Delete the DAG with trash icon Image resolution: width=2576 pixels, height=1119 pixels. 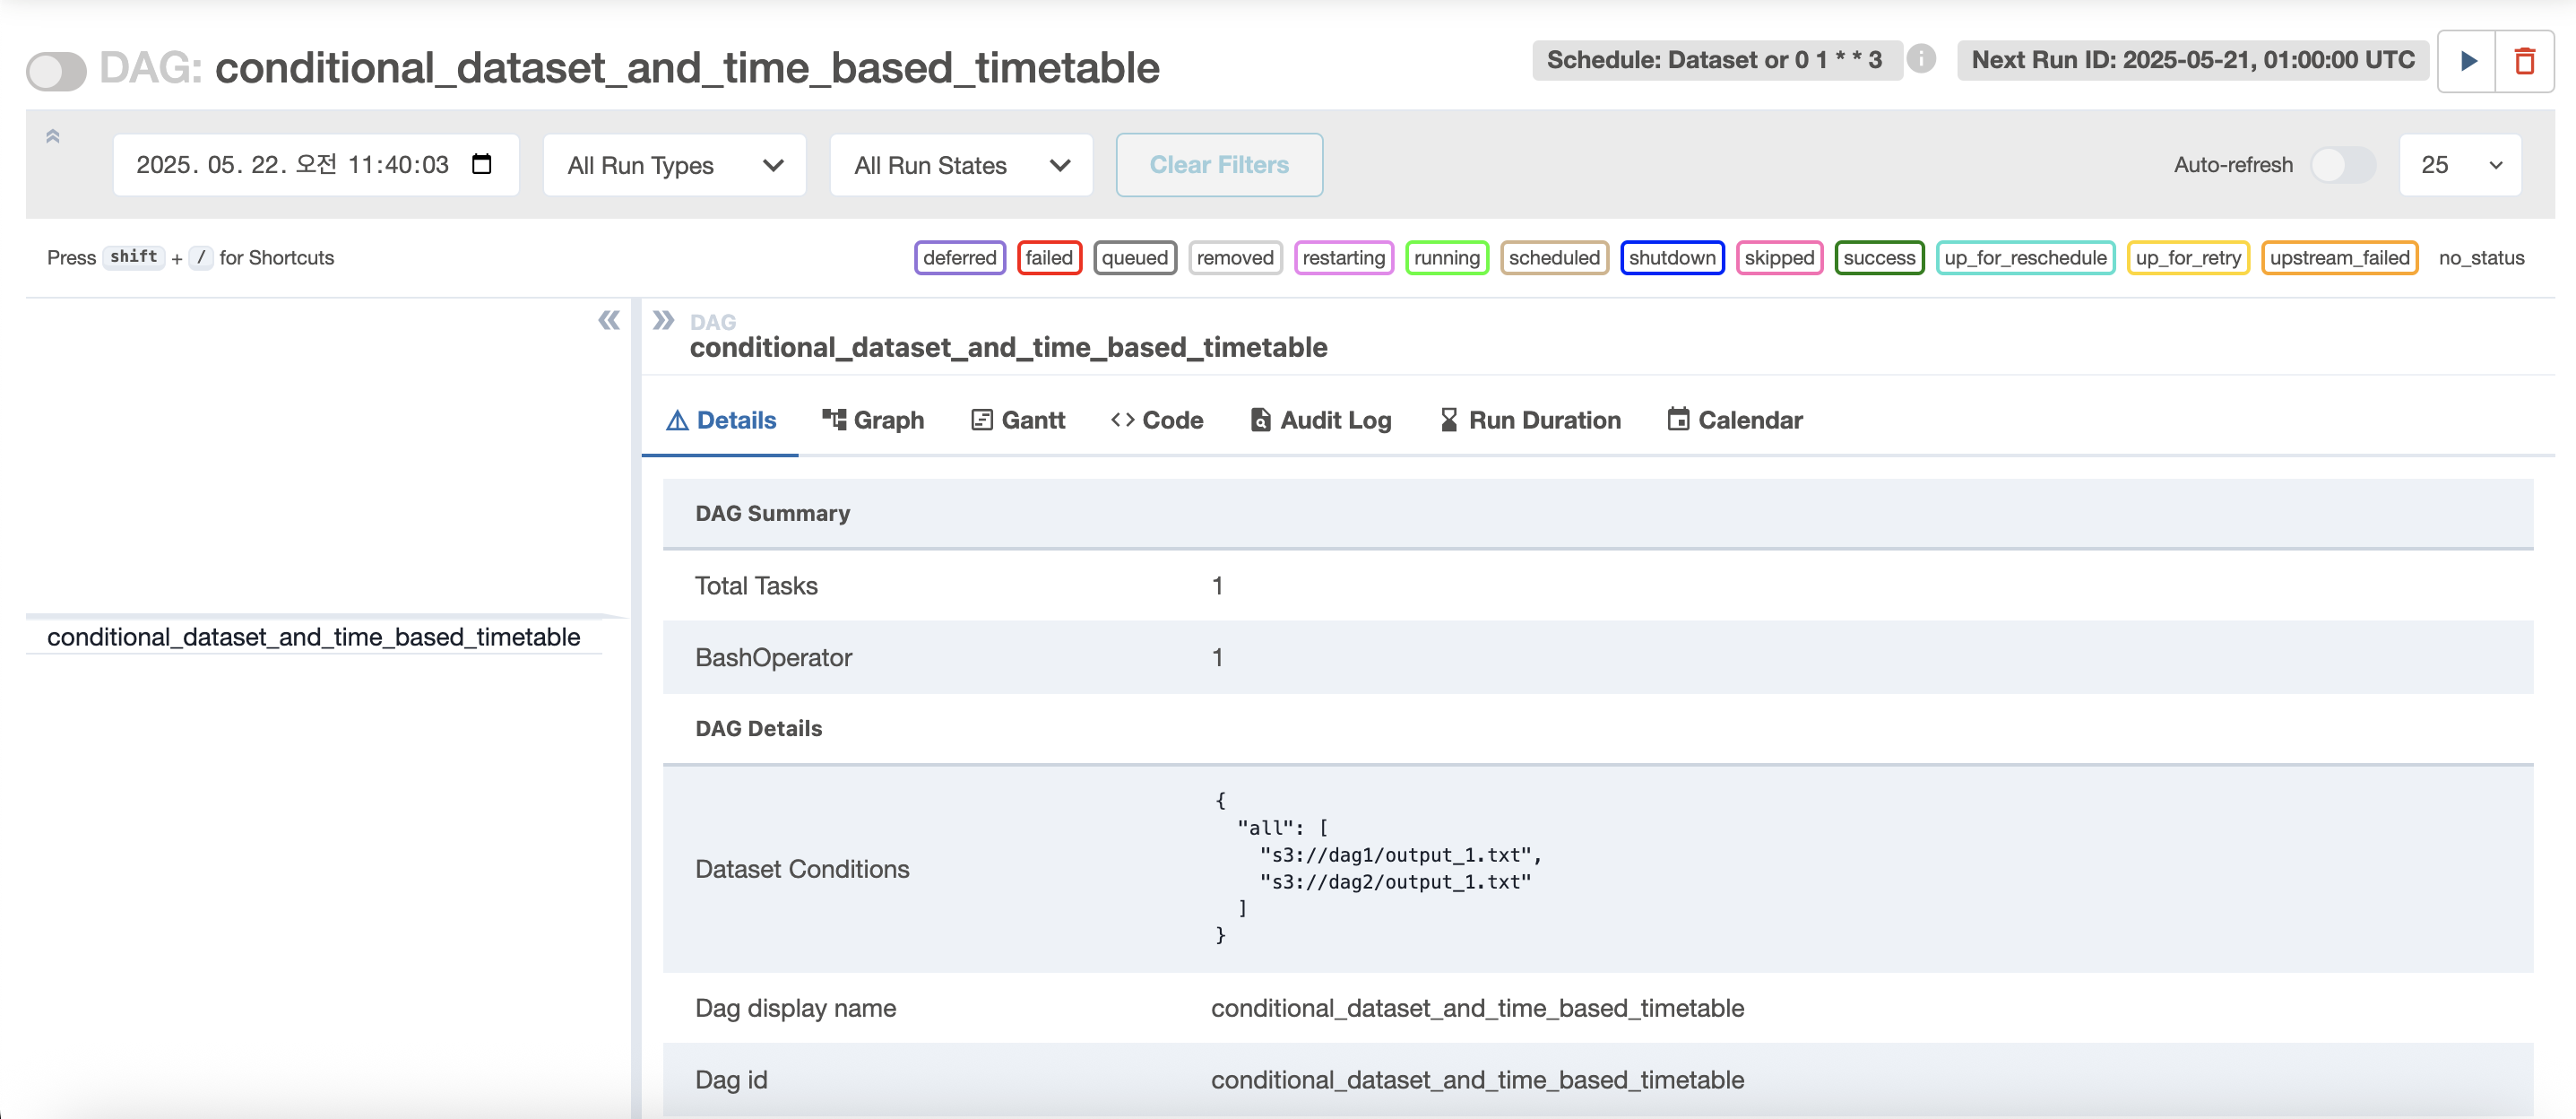2525,61
